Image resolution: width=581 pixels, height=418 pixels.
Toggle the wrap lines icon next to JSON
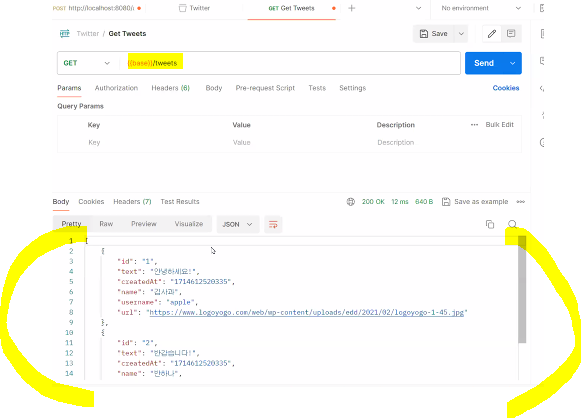[x=273, y=225]
